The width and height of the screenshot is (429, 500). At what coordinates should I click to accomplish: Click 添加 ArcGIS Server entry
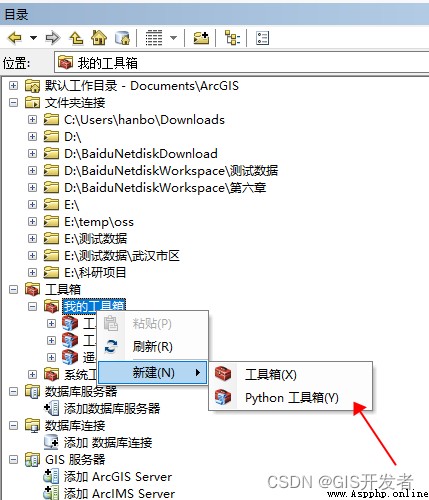[118, 477]
